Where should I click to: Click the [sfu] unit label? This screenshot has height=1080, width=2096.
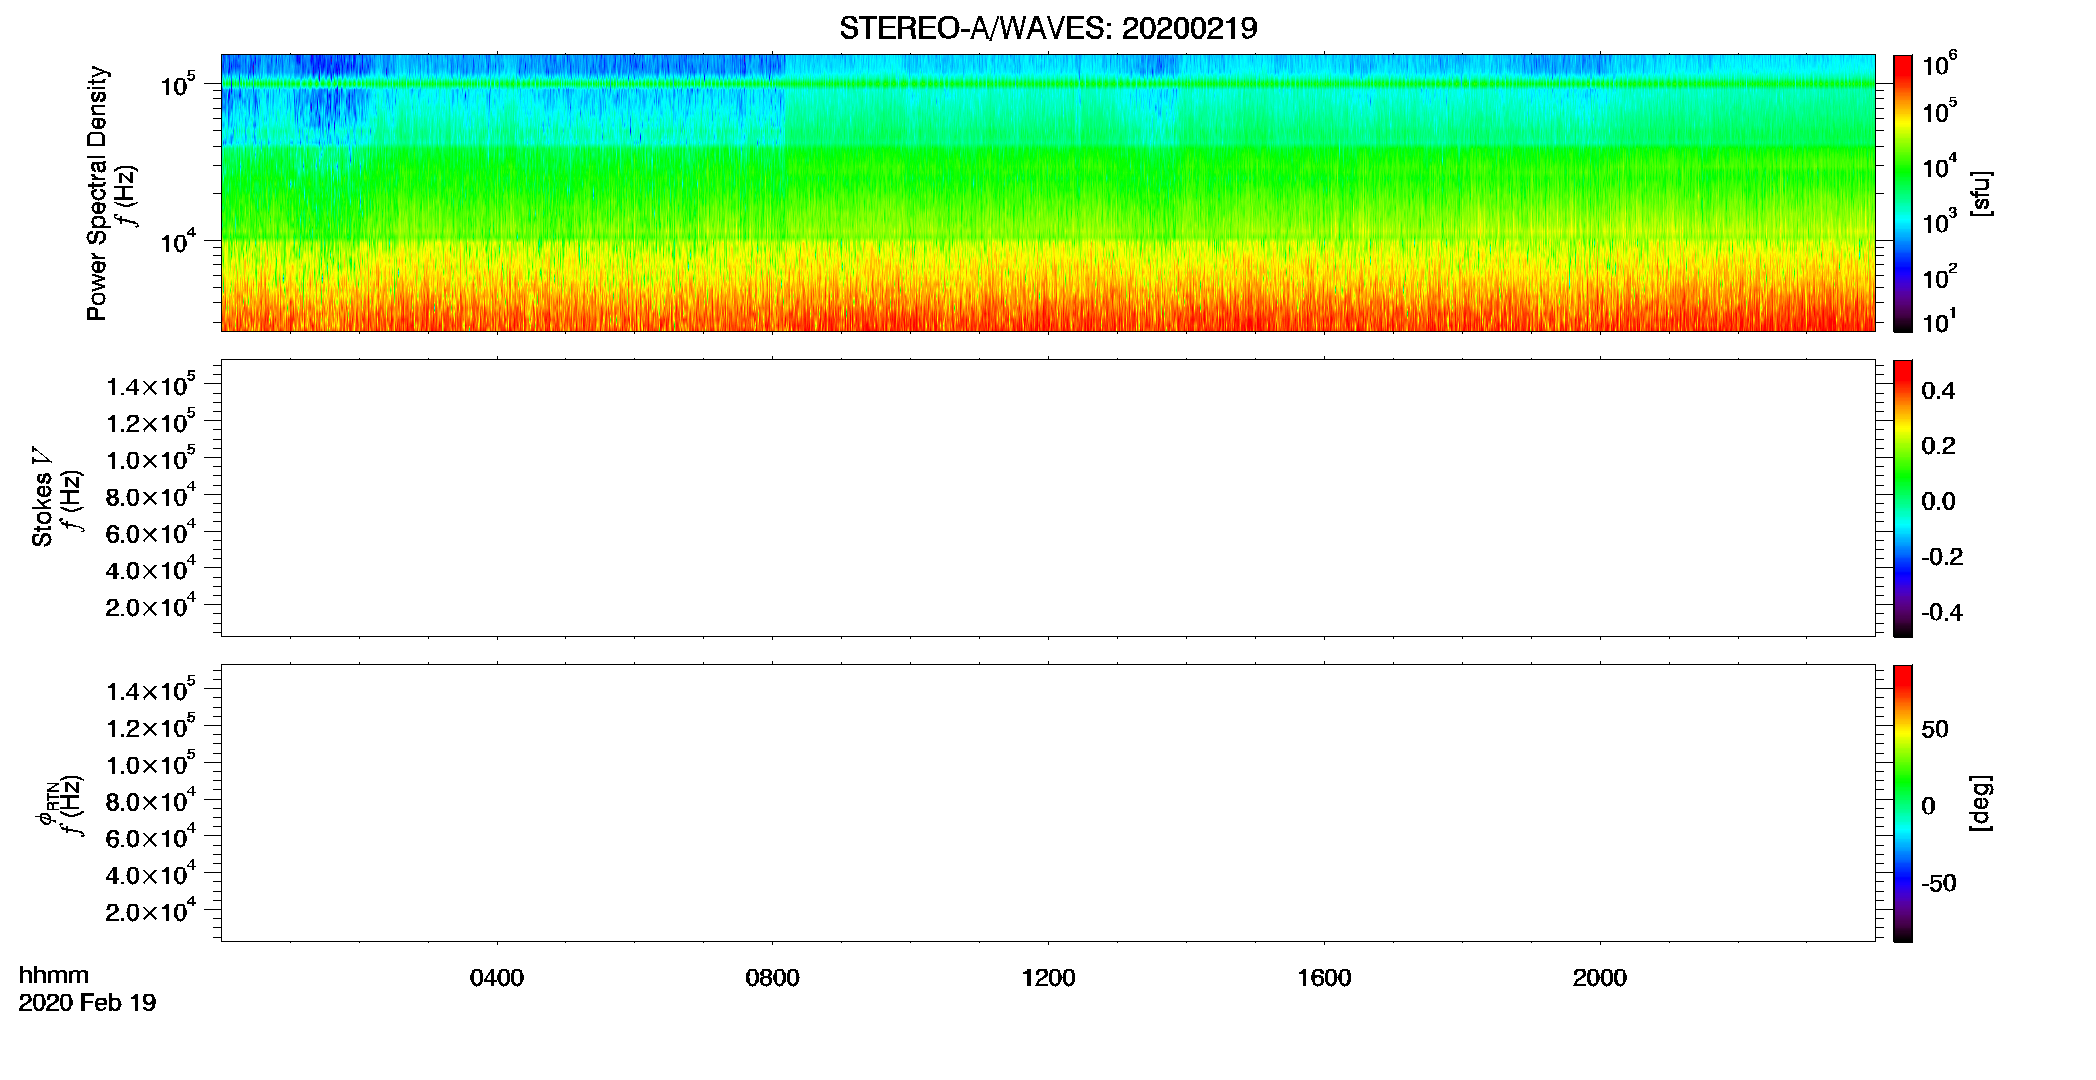[1981, 193]
